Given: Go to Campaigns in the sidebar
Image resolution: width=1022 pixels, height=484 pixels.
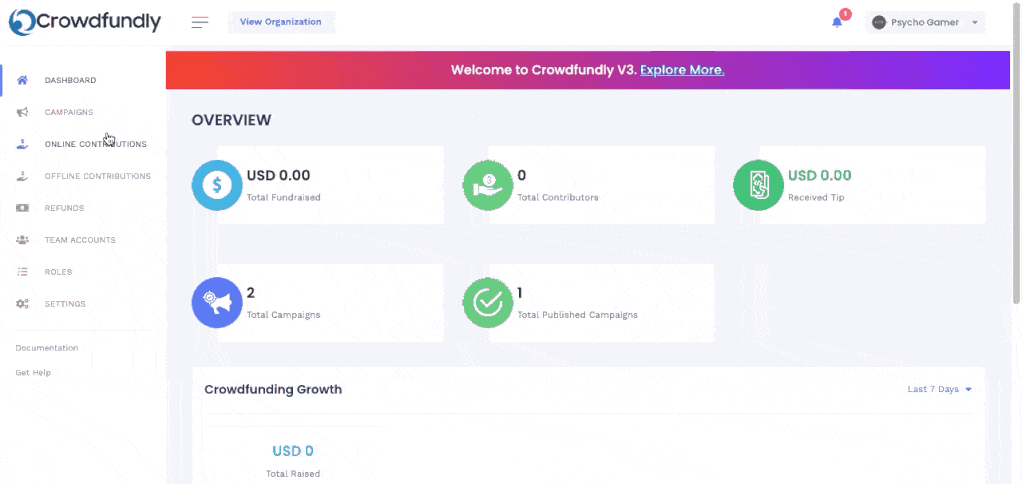Looking at the screenshot, I should pyautogui.click(x=69, y=112).
